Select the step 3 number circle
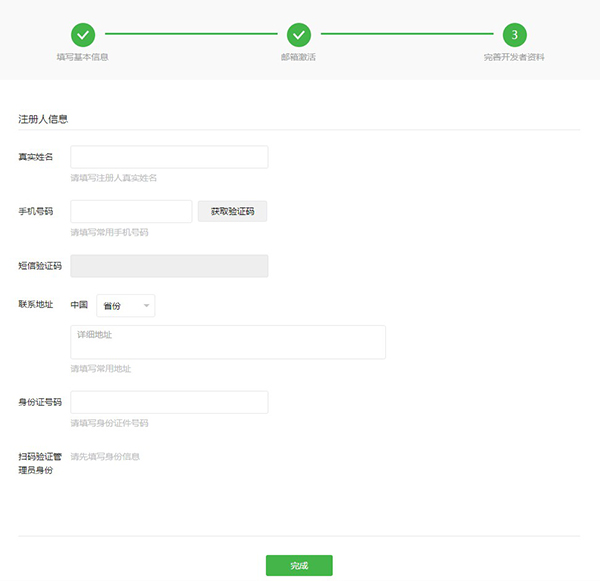 pyautogui.click(x=514, y=35)
